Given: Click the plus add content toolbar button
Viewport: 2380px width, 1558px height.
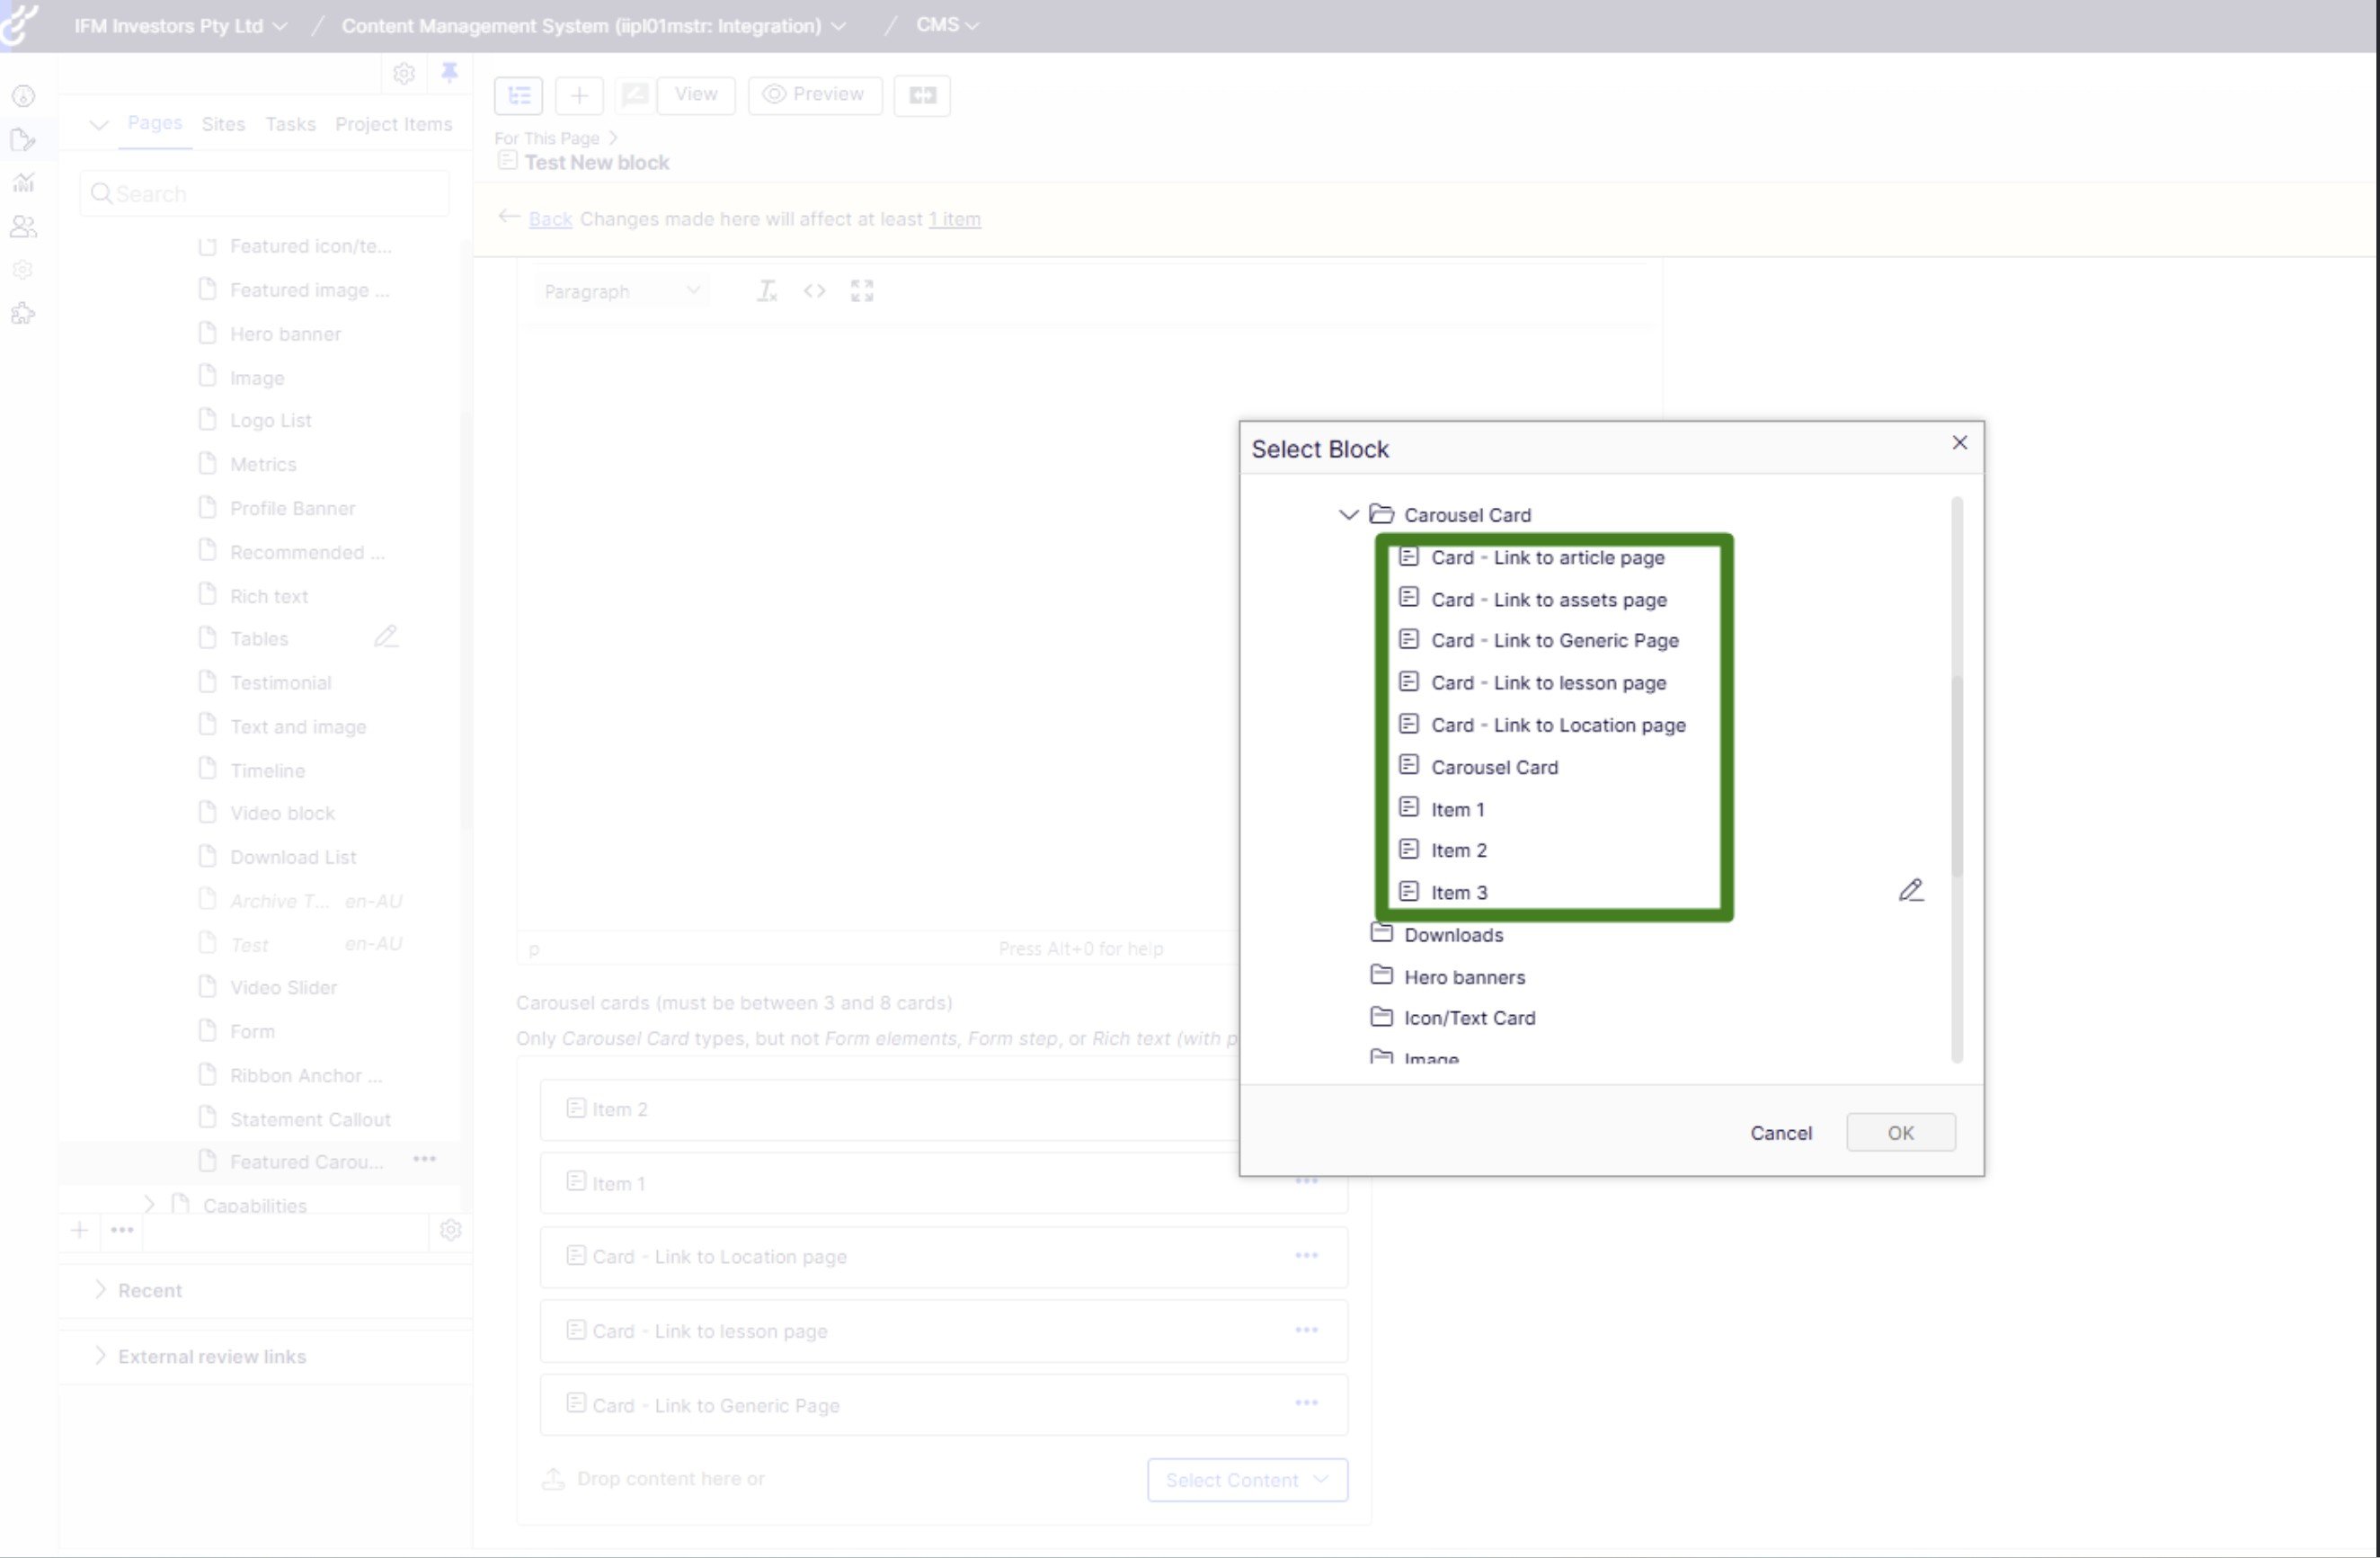Looking at the screenshot, I should (x=578, y=95).
